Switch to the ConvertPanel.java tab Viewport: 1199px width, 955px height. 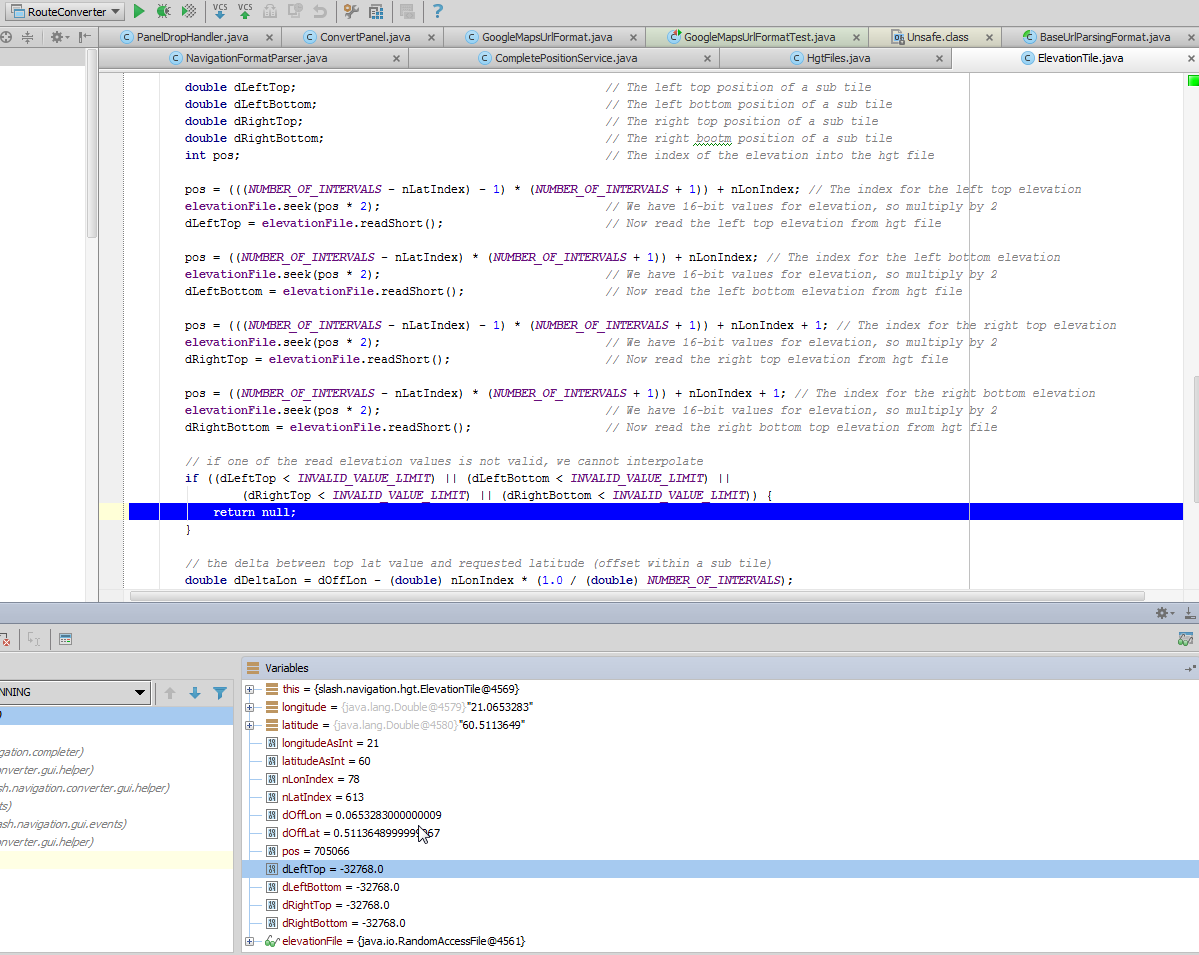click(x=364, y=37)
